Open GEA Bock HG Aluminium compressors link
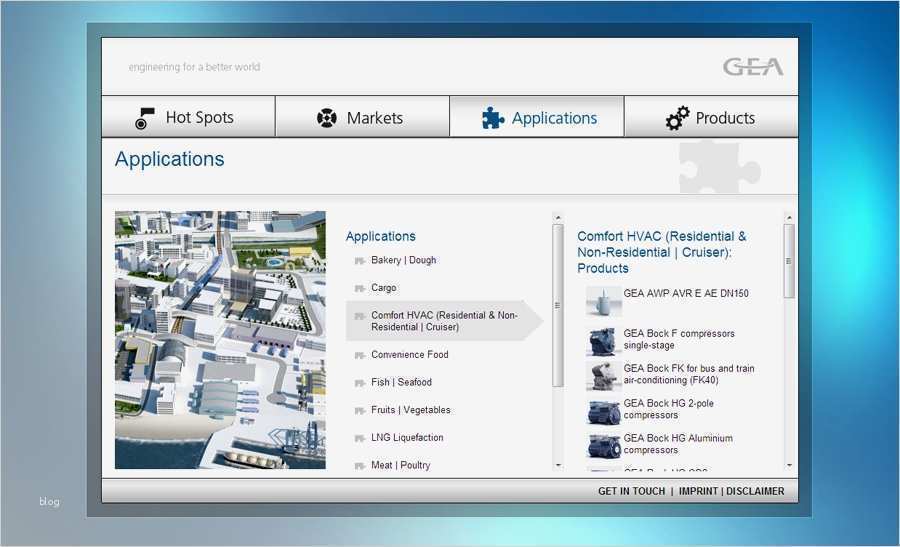The height and width of the screenshot is (547, 900). click(678, 444)
